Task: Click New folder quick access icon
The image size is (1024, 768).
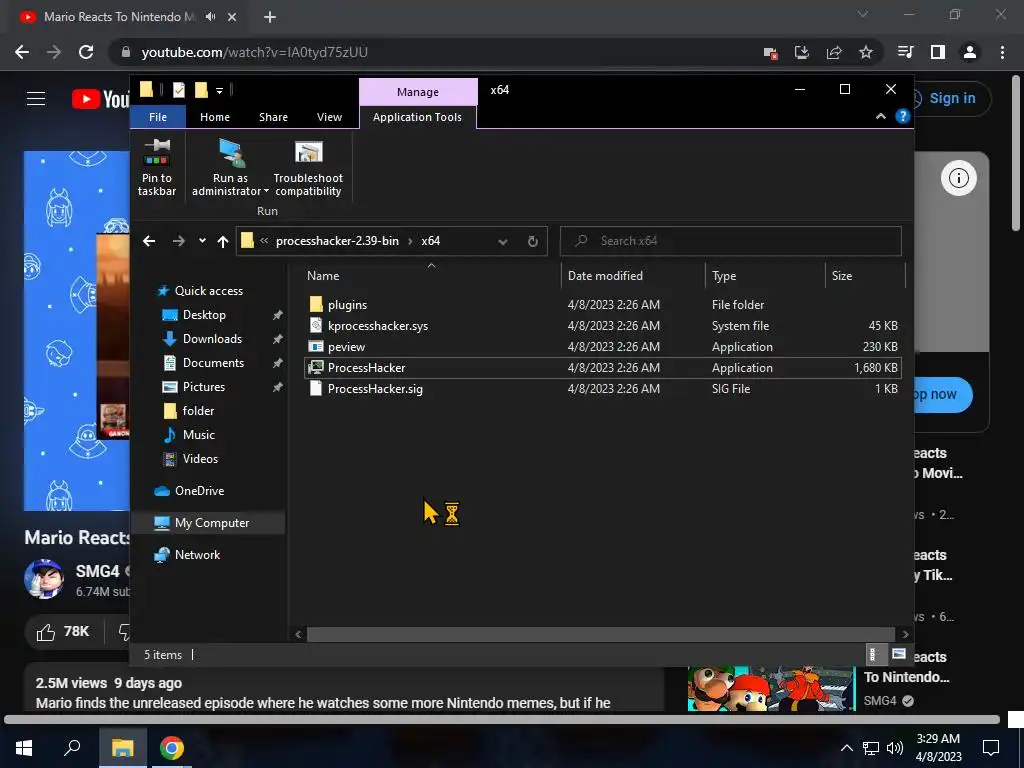Action: [201, 89]
